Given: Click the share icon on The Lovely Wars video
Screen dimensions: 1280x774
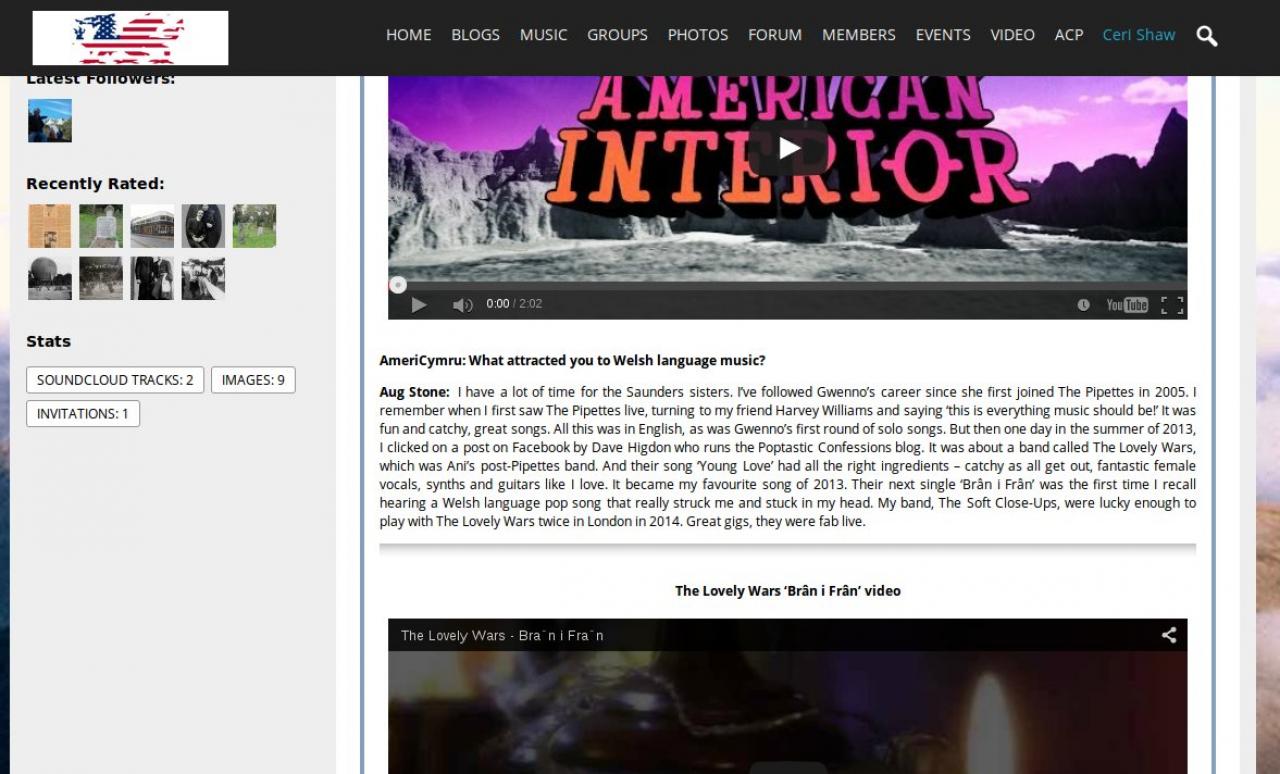Looking at the screenshot, I should click(1168, 634).
